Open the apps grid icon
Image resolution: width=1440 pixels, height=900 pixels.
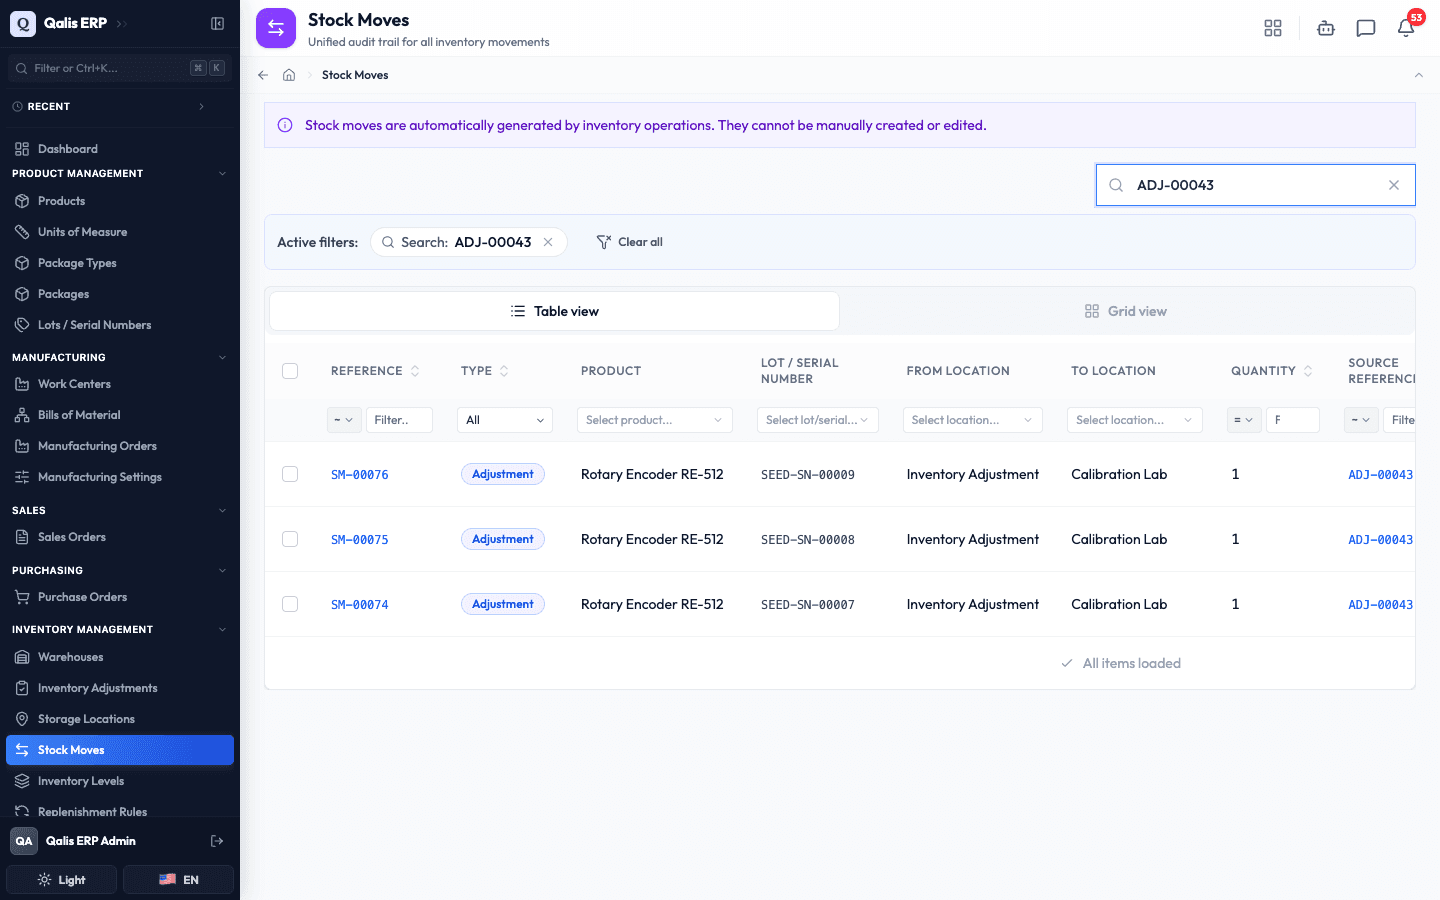[1273, 28]
